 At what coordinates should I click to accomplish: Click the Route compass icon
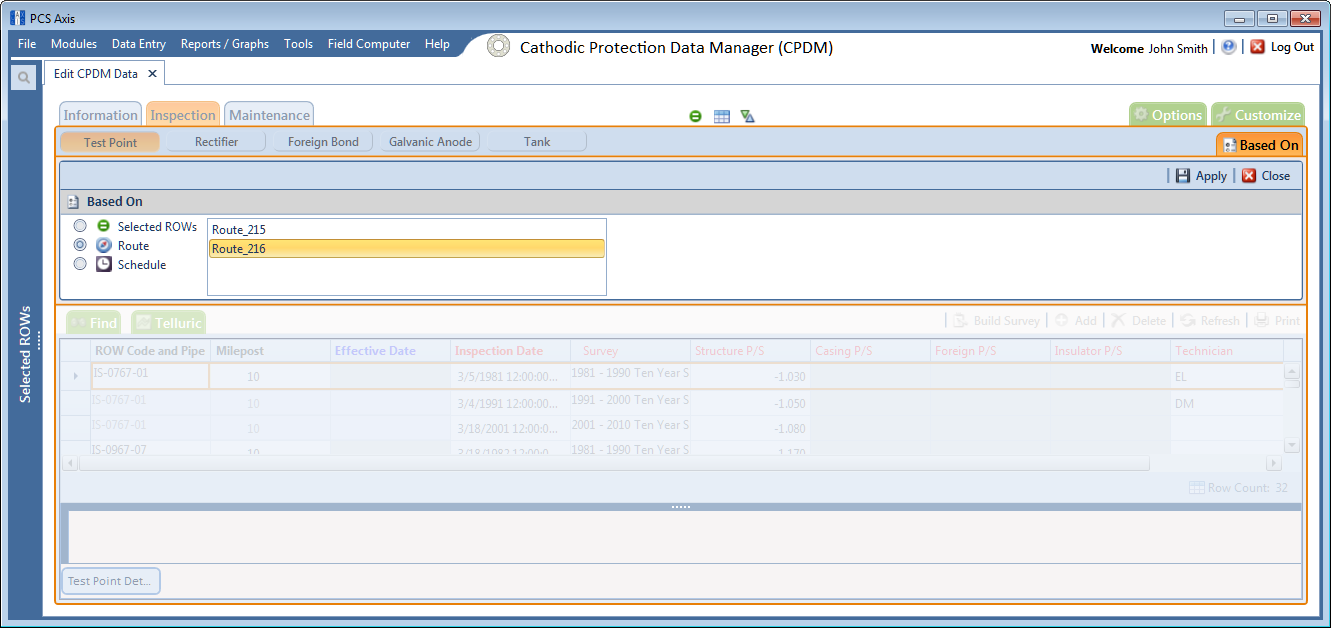coord(104,245)
